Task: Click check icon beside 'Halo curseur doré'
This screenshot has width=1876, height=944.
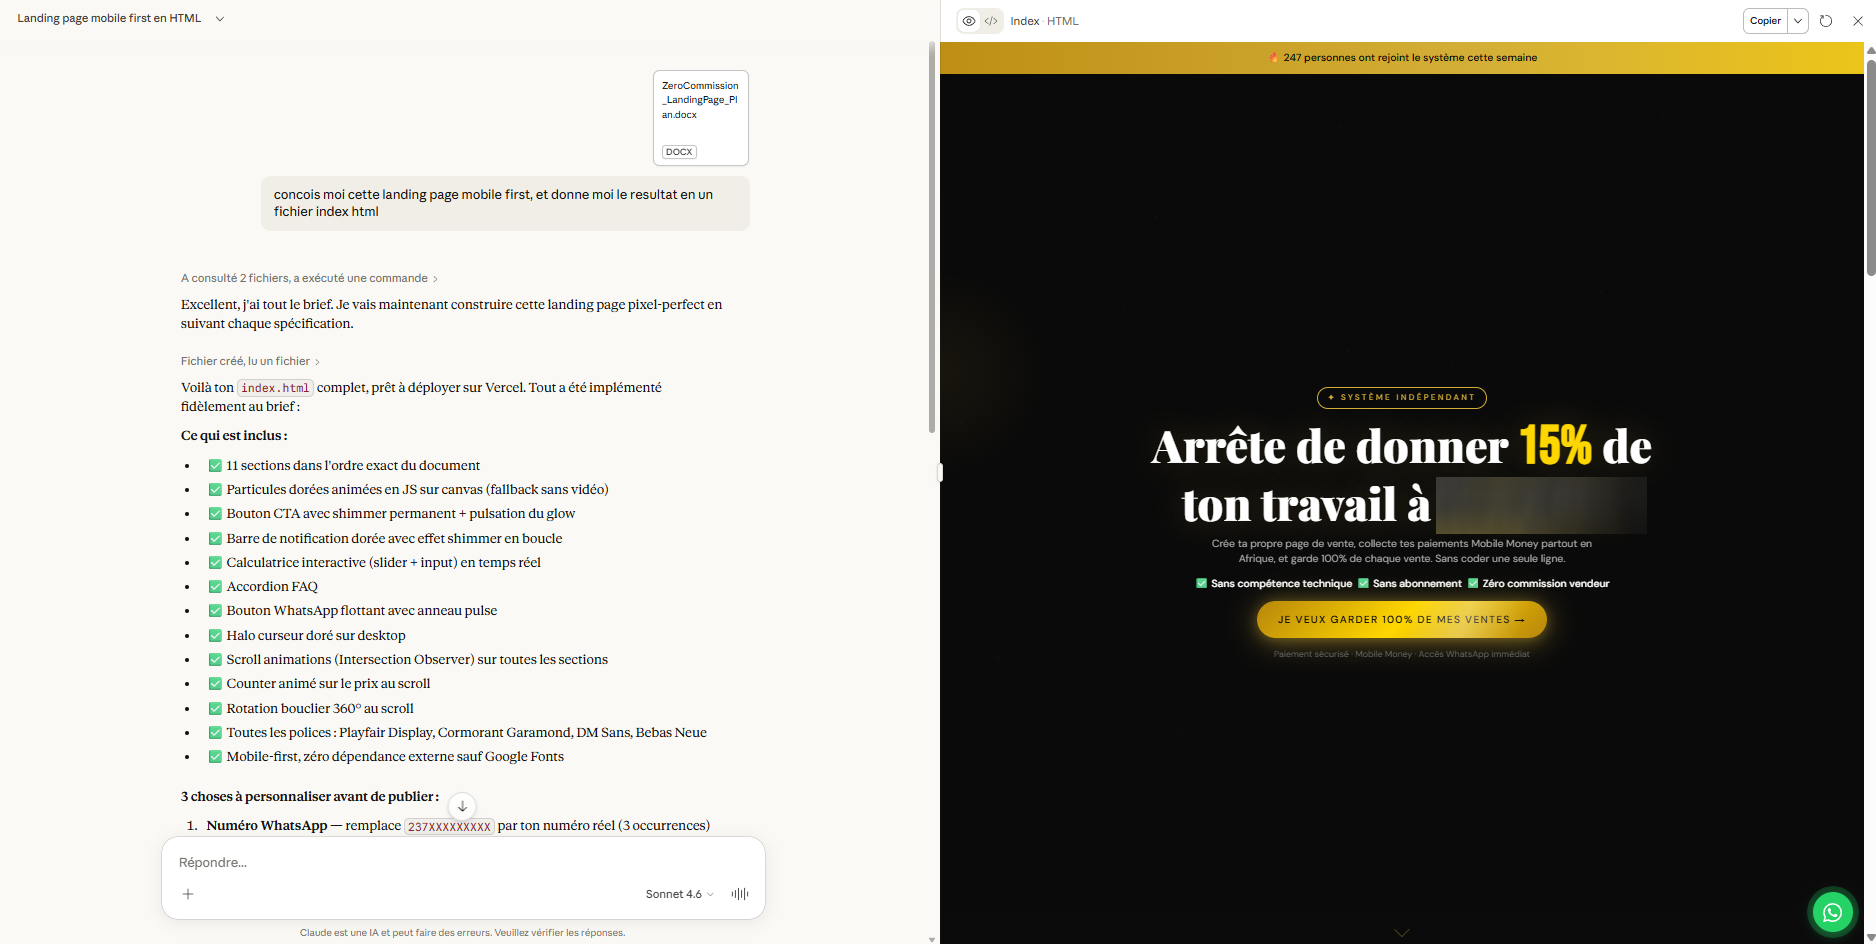Action: (x=215, y=635)
